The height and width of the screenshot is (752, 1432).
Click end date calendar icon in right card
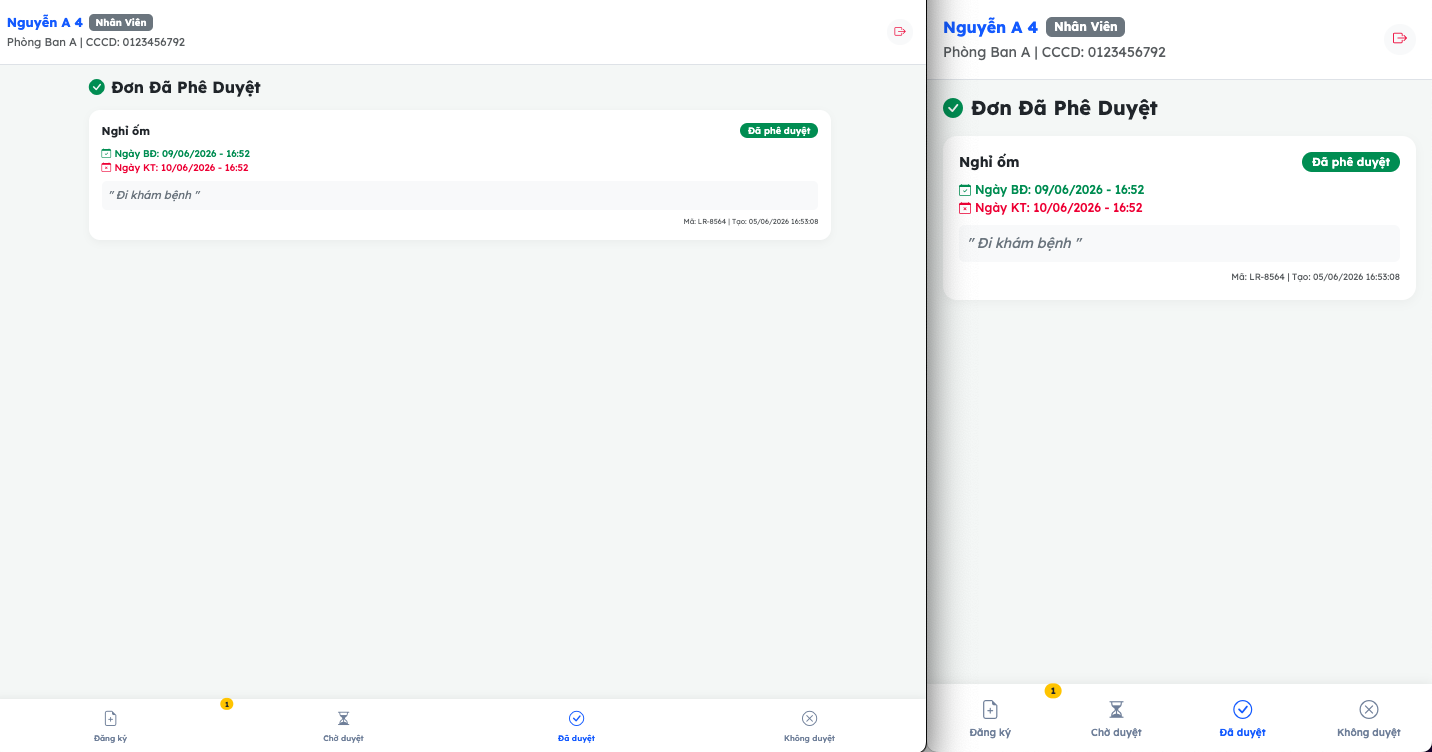965,208
